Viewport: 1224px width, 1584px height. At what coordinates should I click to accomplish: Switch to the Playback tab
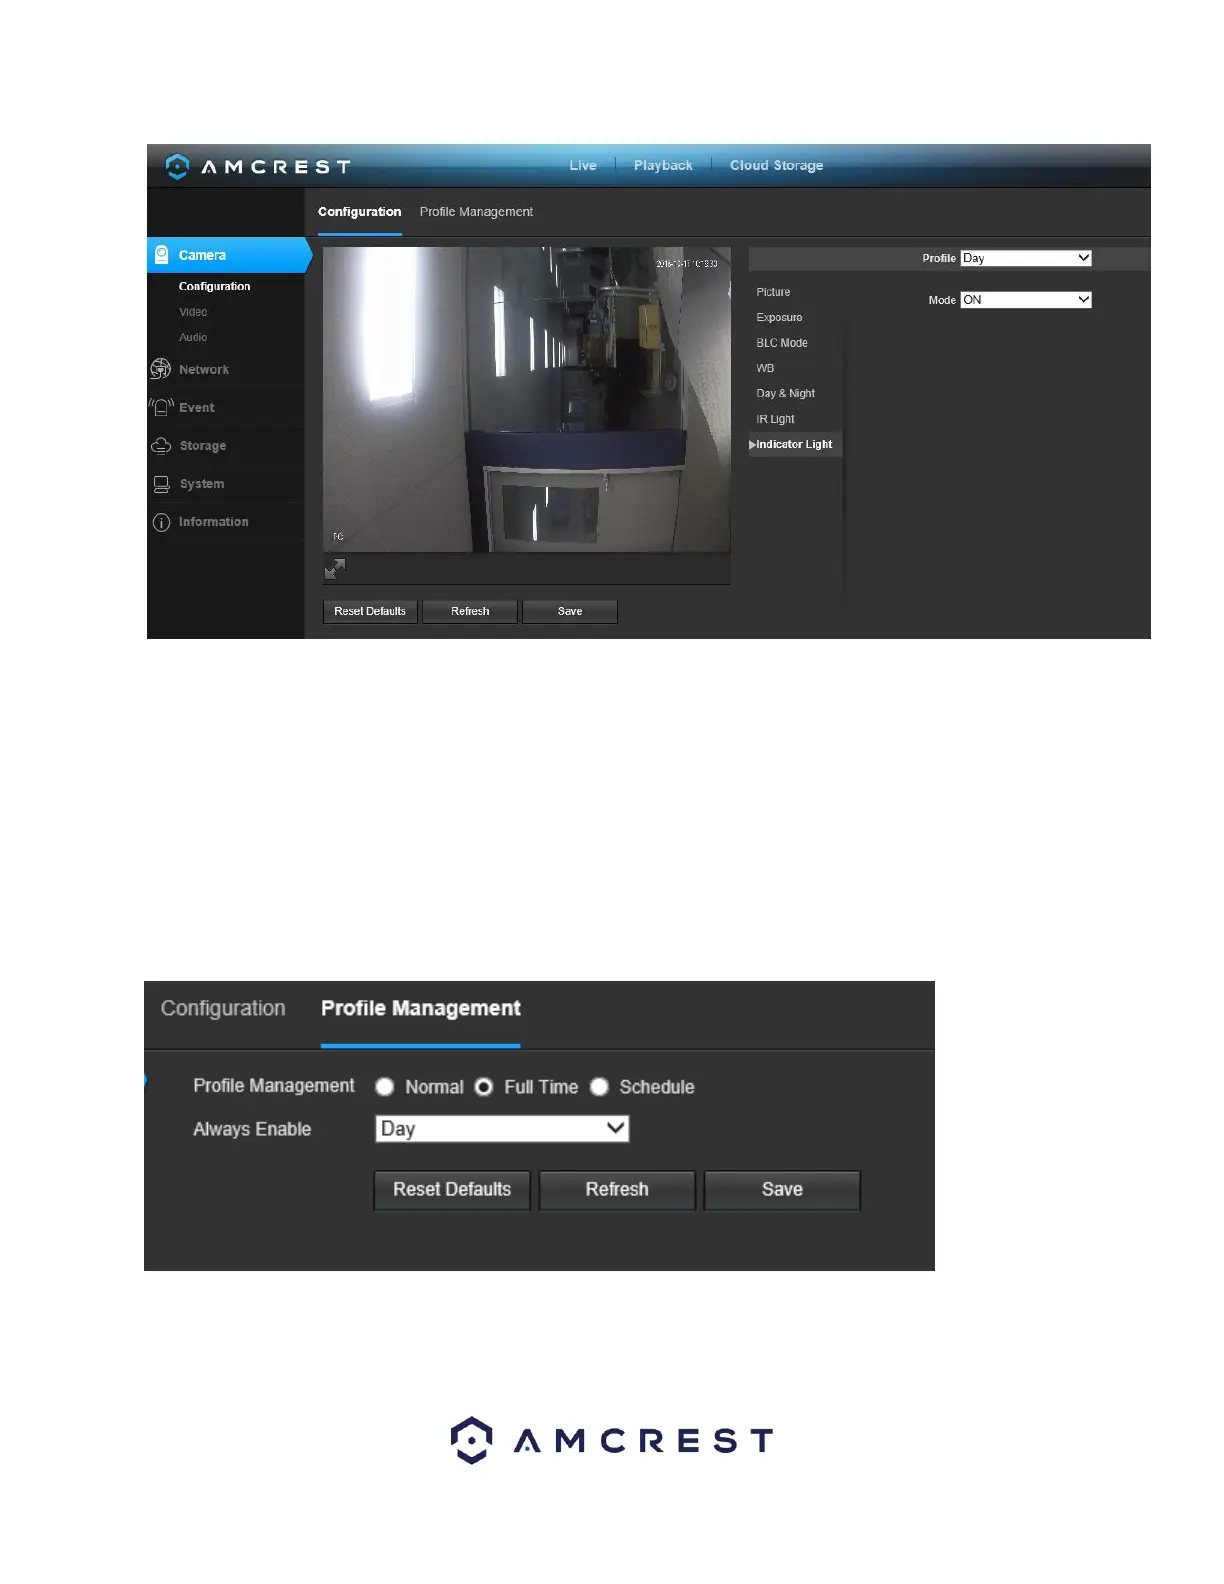coord(663,166)
